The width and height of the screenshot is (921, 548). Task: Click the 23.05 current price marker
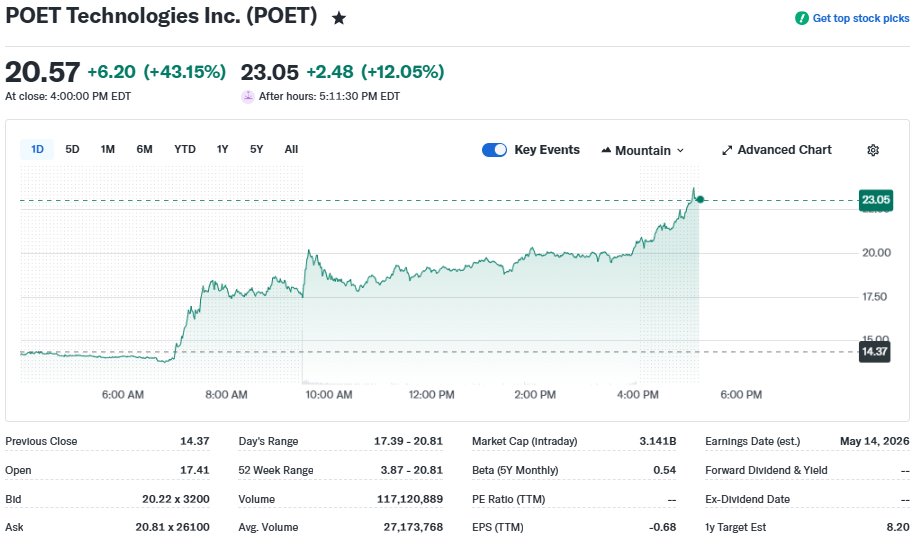click(875, 200)
